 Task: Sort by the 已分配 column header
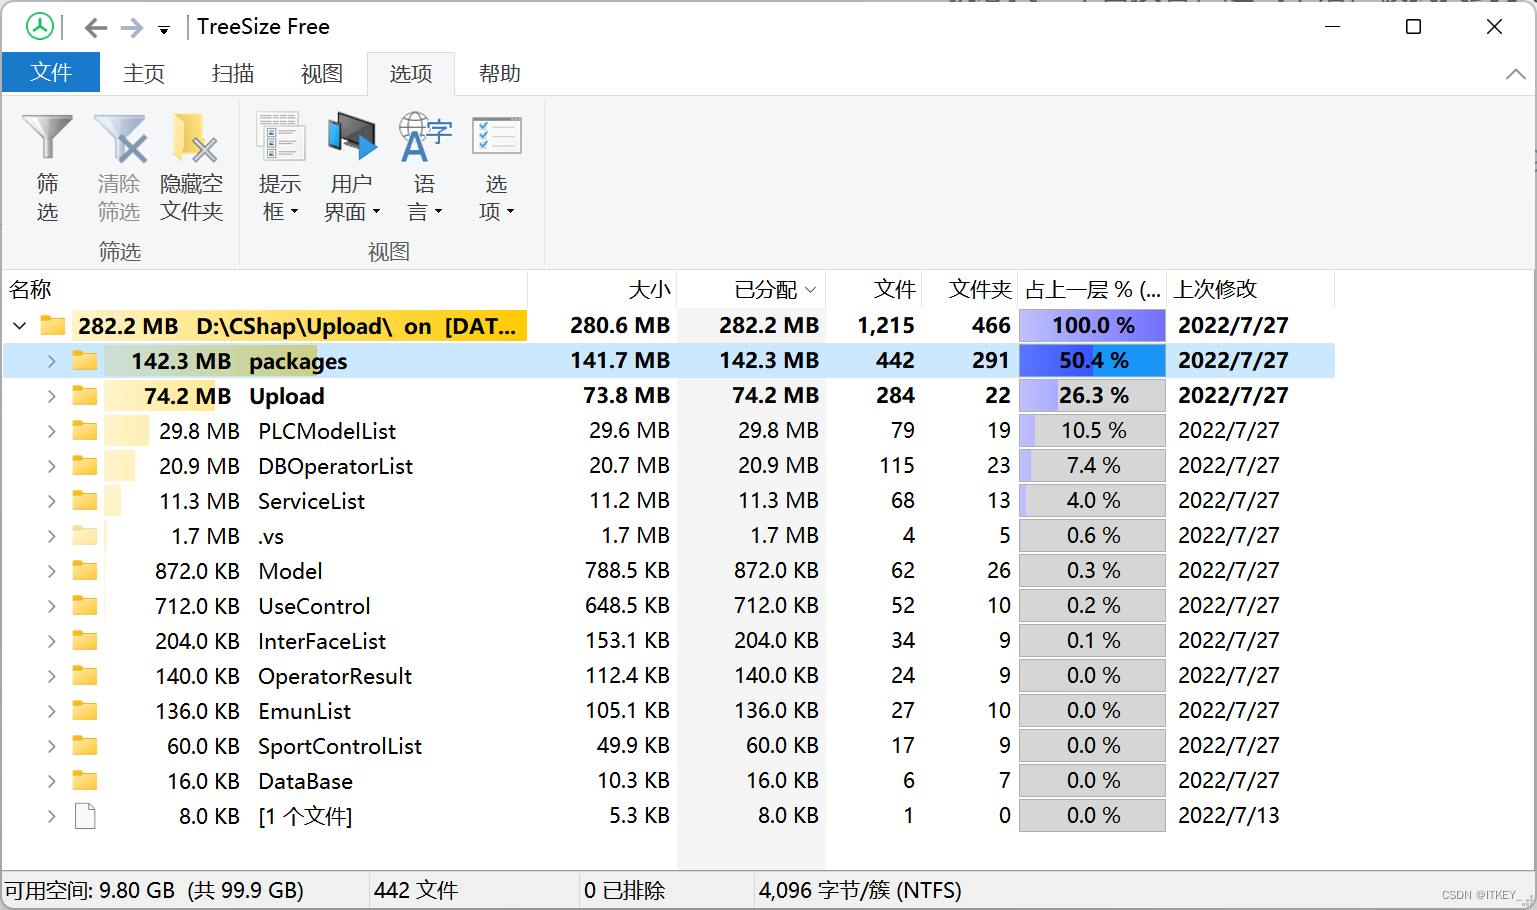pyautogui.click(x=751, y=289)
